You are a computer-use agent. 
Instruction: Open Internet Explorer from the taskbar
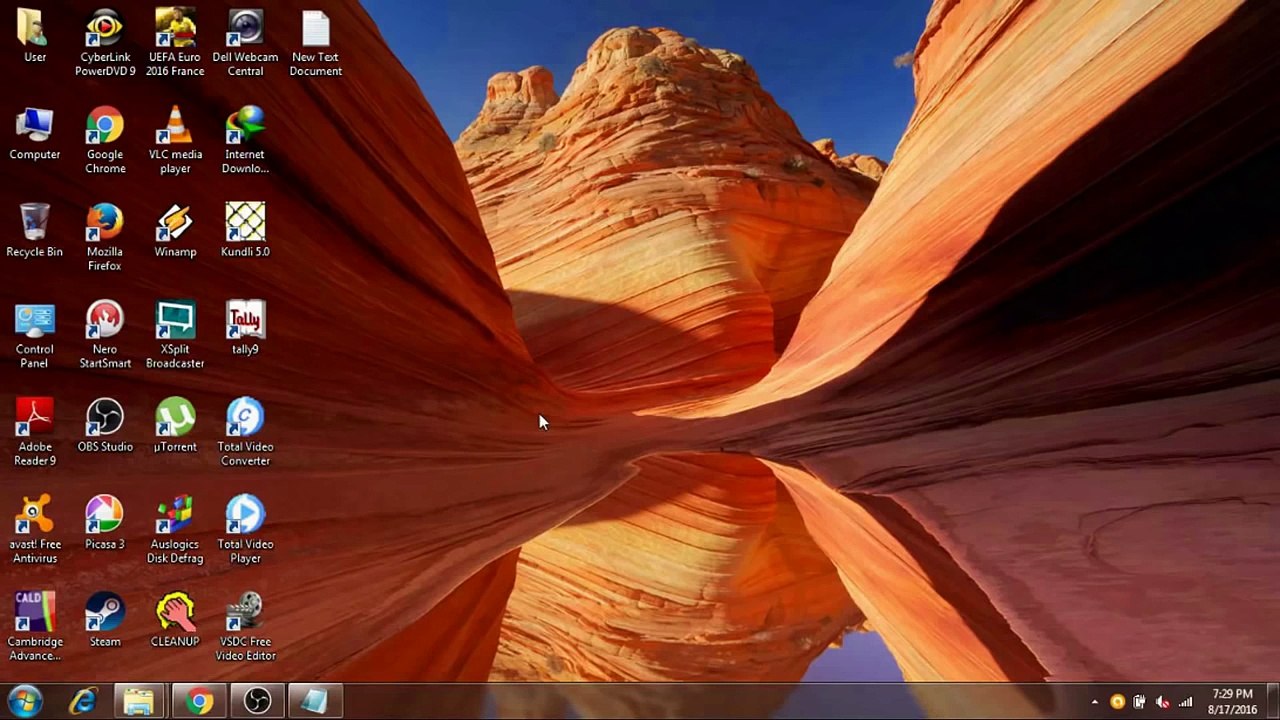tap(82, 701)
